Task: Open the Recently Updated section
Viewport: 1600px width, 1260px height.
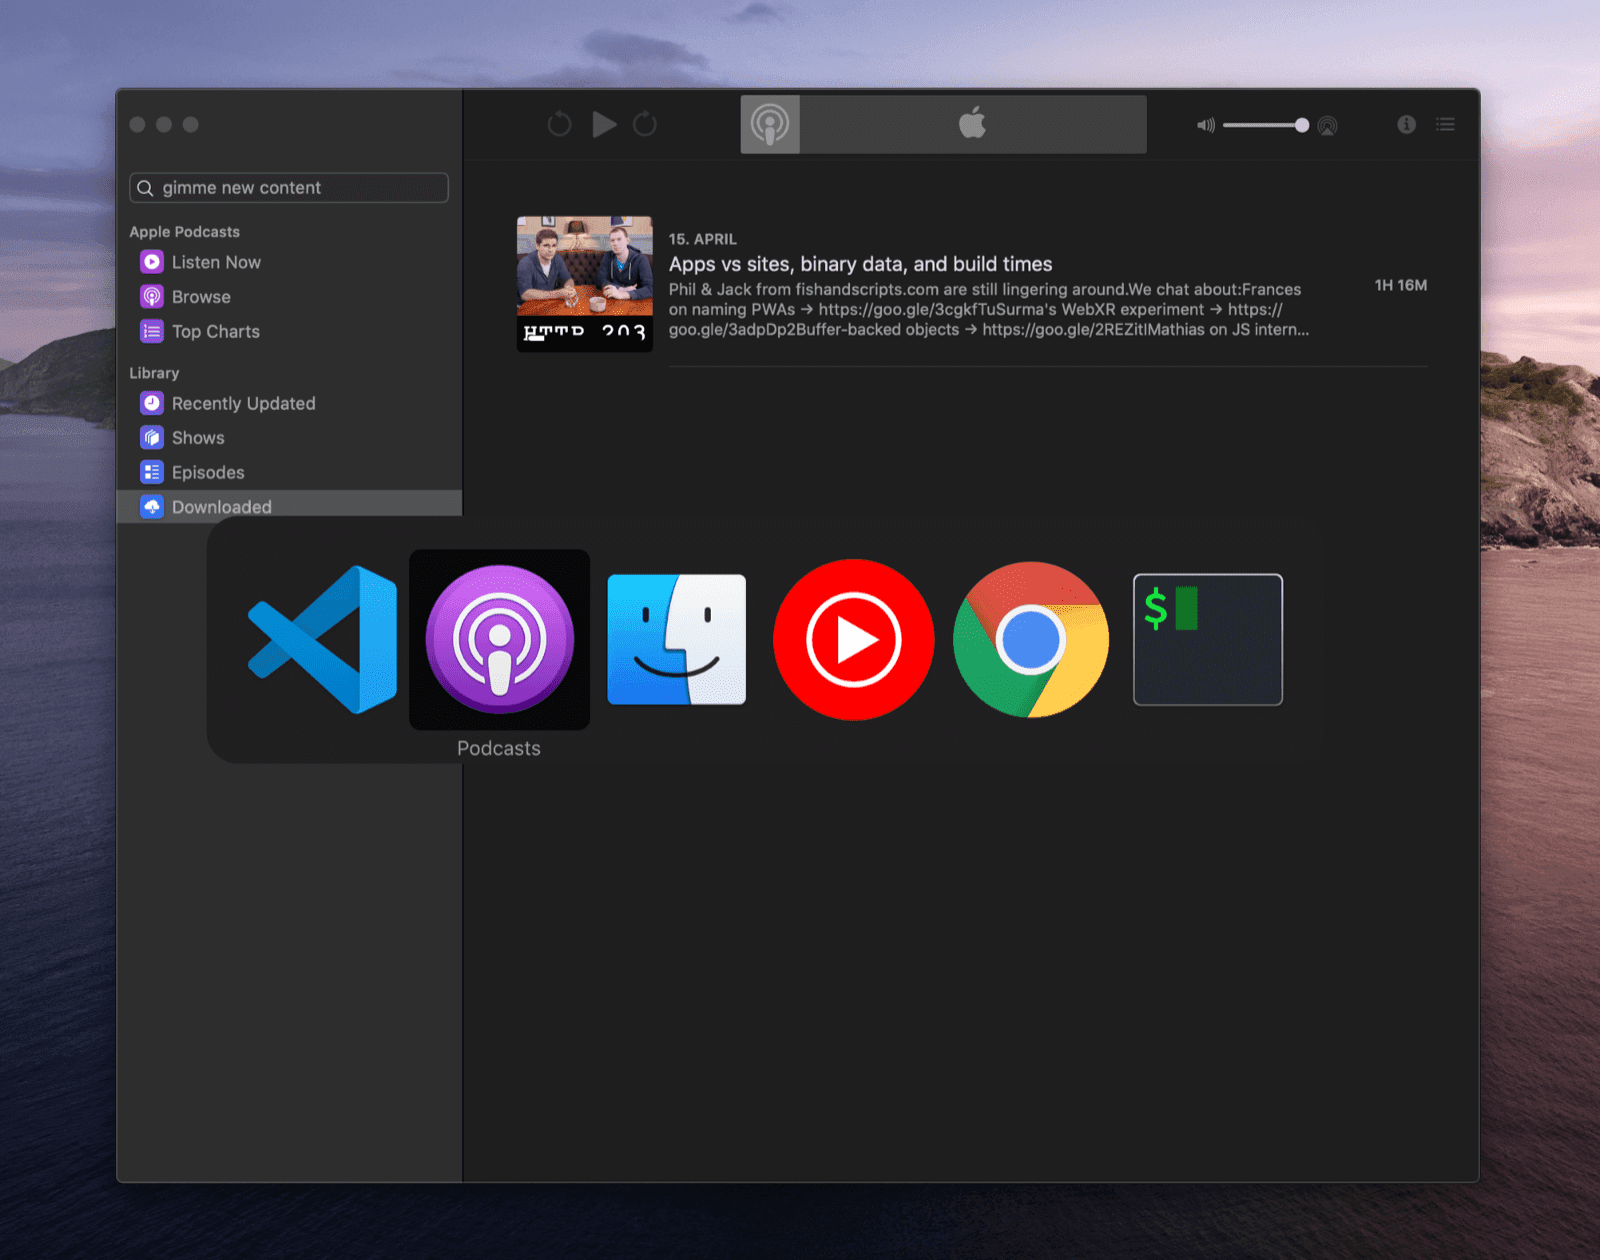Action: tap(243, 403)
